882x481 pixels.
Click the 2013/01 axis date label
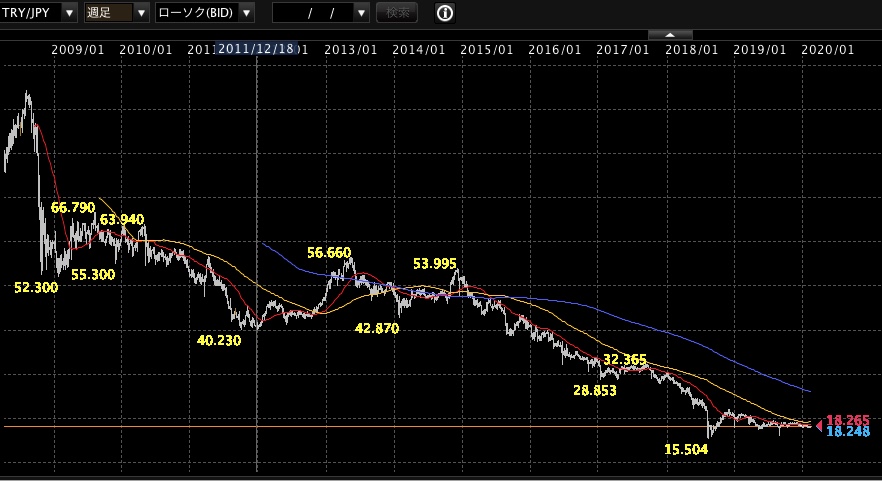[350, 50]
